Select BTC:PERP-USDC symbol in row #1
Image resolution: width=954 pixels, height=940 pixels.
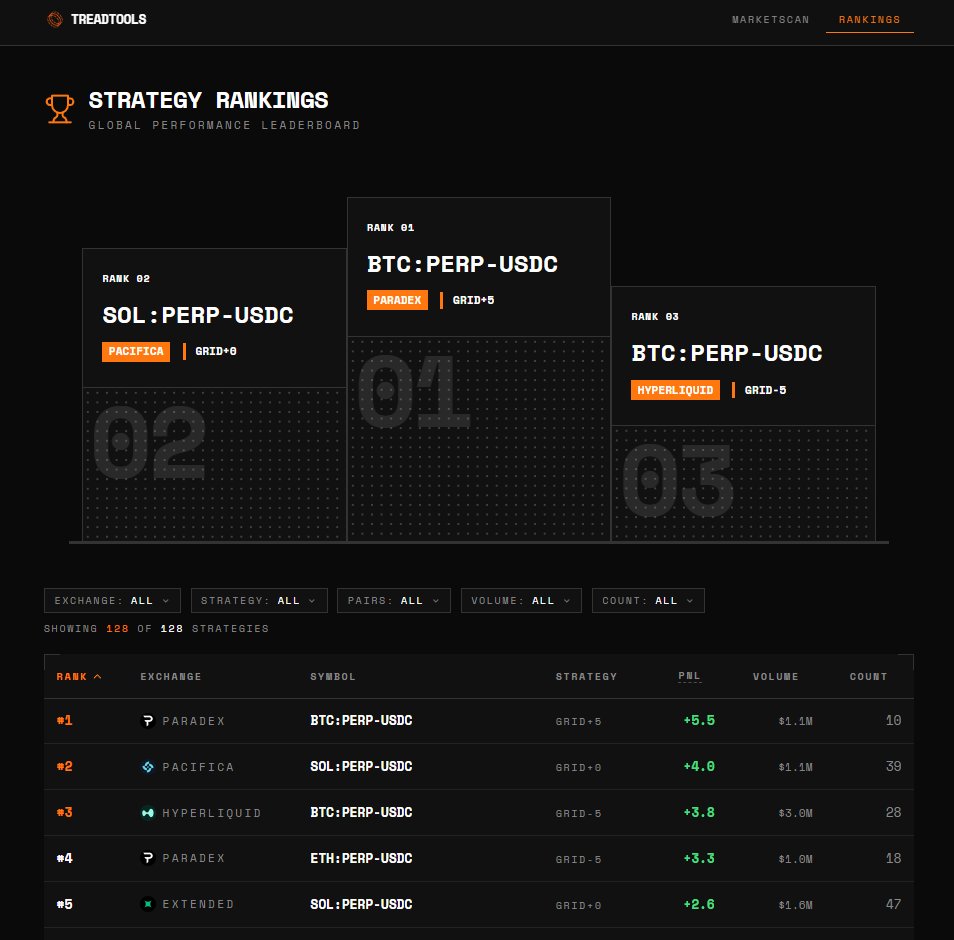click(361, 720)
